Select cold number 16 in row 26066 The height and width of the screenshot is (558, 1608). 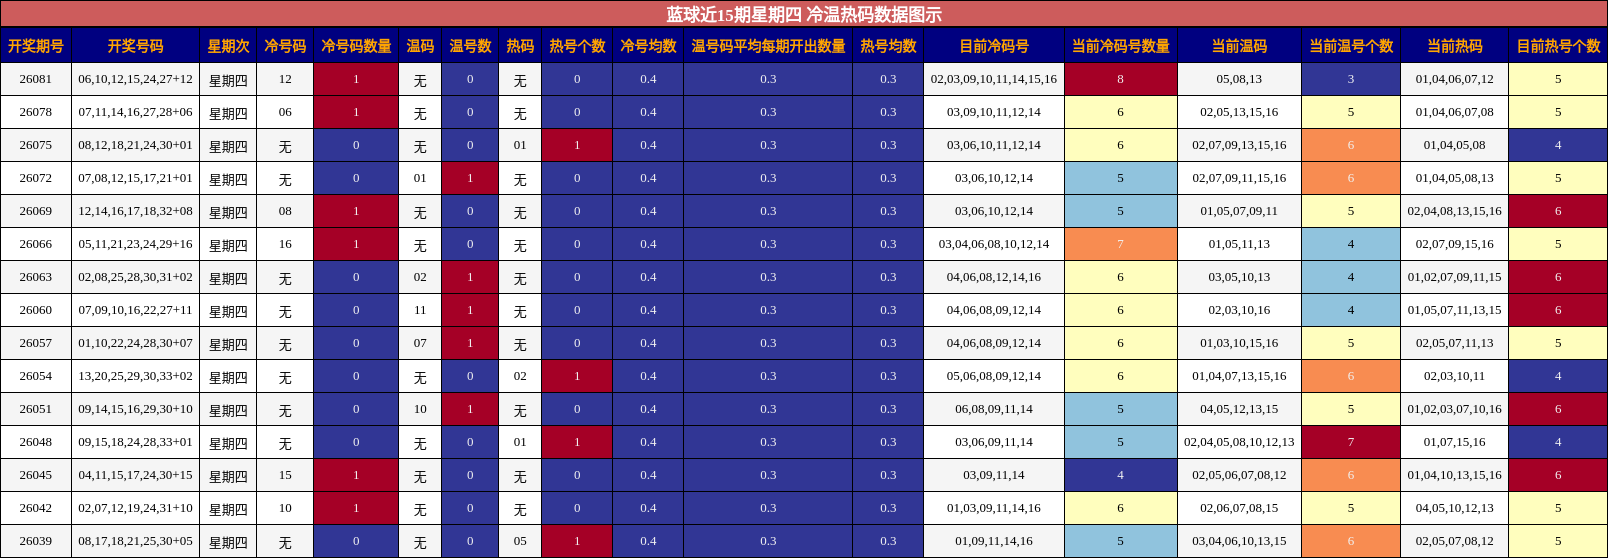285,244
